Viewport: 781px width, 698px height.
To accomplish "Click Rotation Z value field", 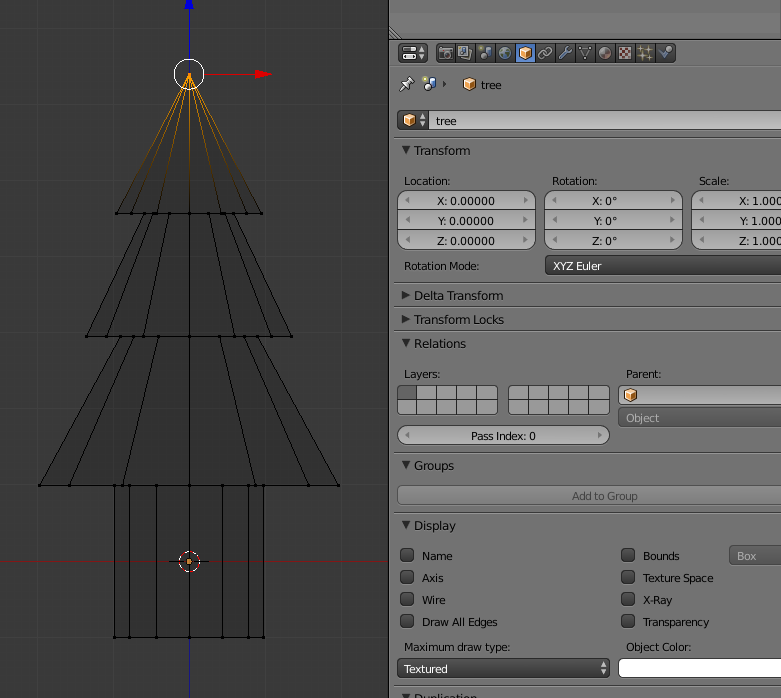I will tap(613, 241).
